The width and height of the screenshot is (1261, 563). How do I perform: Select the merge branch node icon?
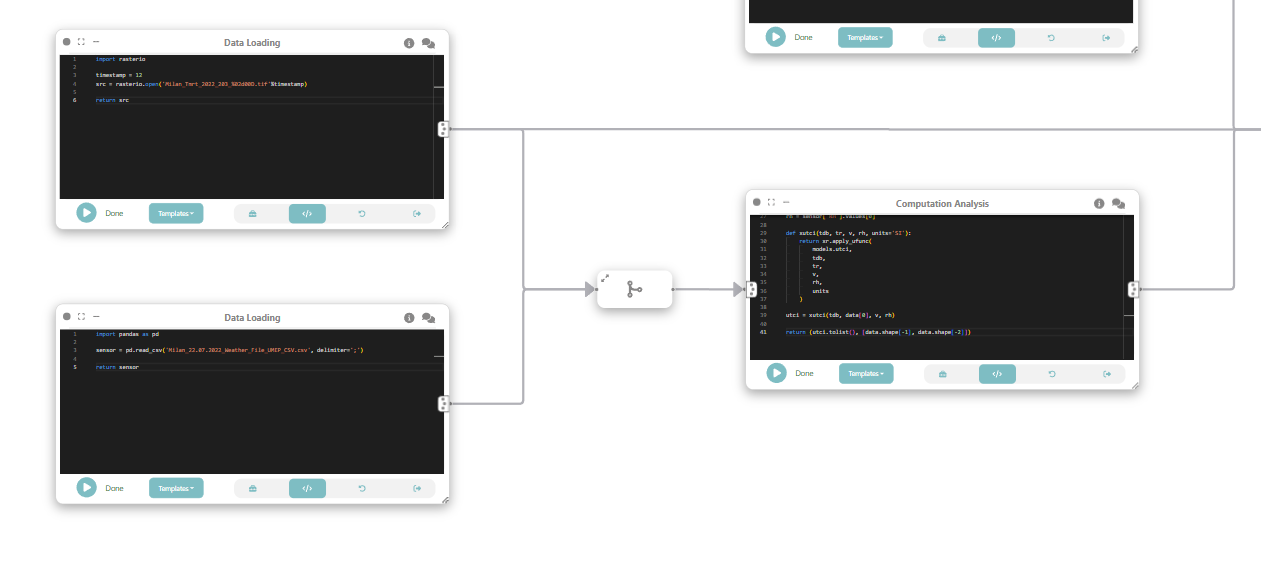(635, 289)
